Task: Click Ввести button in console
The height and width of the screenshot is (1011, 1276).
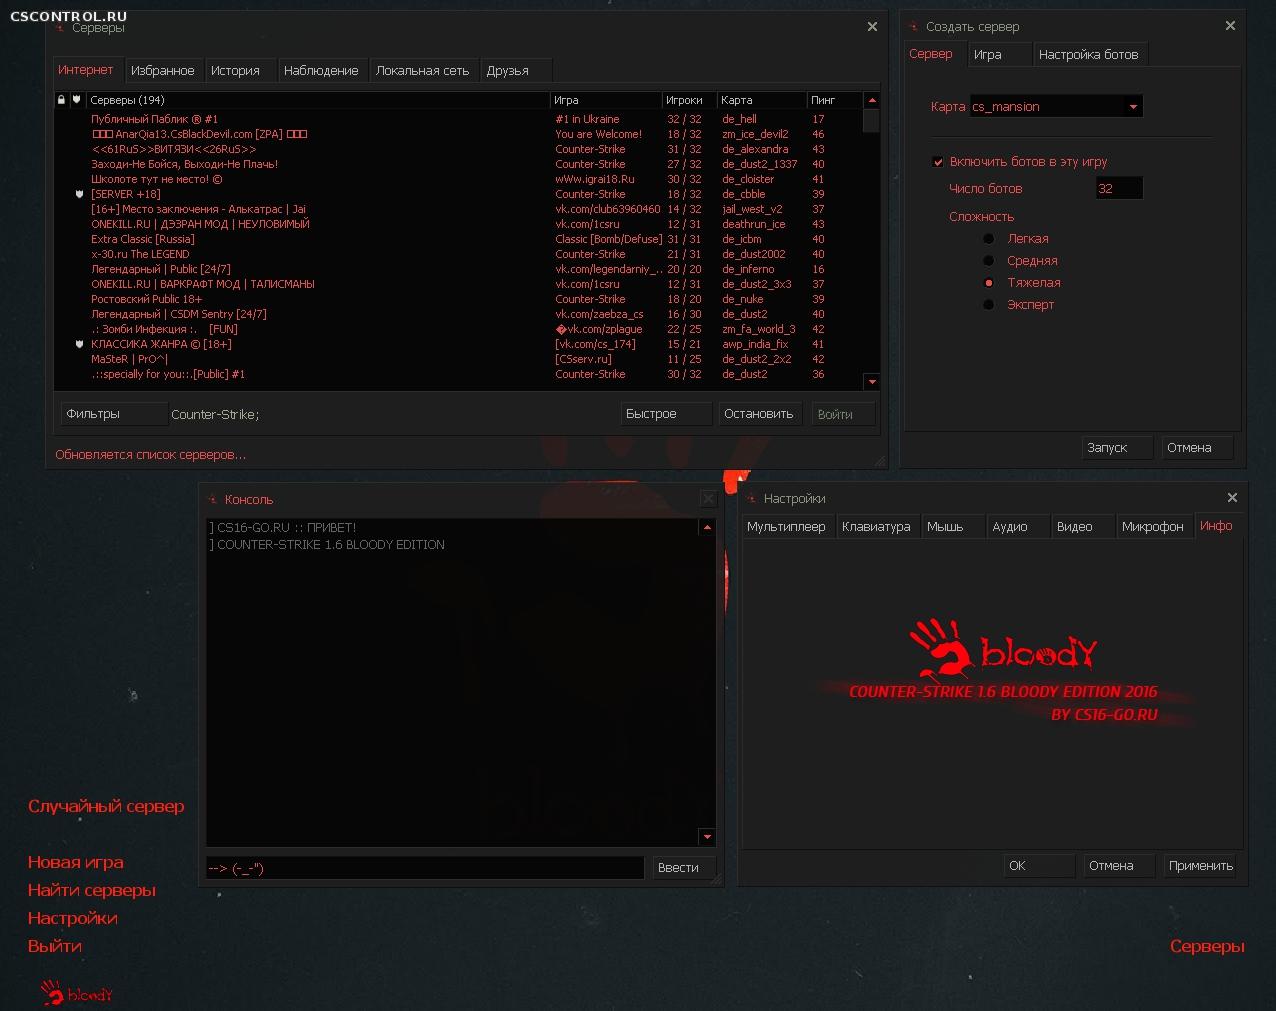Action: (x=684, y=868)
